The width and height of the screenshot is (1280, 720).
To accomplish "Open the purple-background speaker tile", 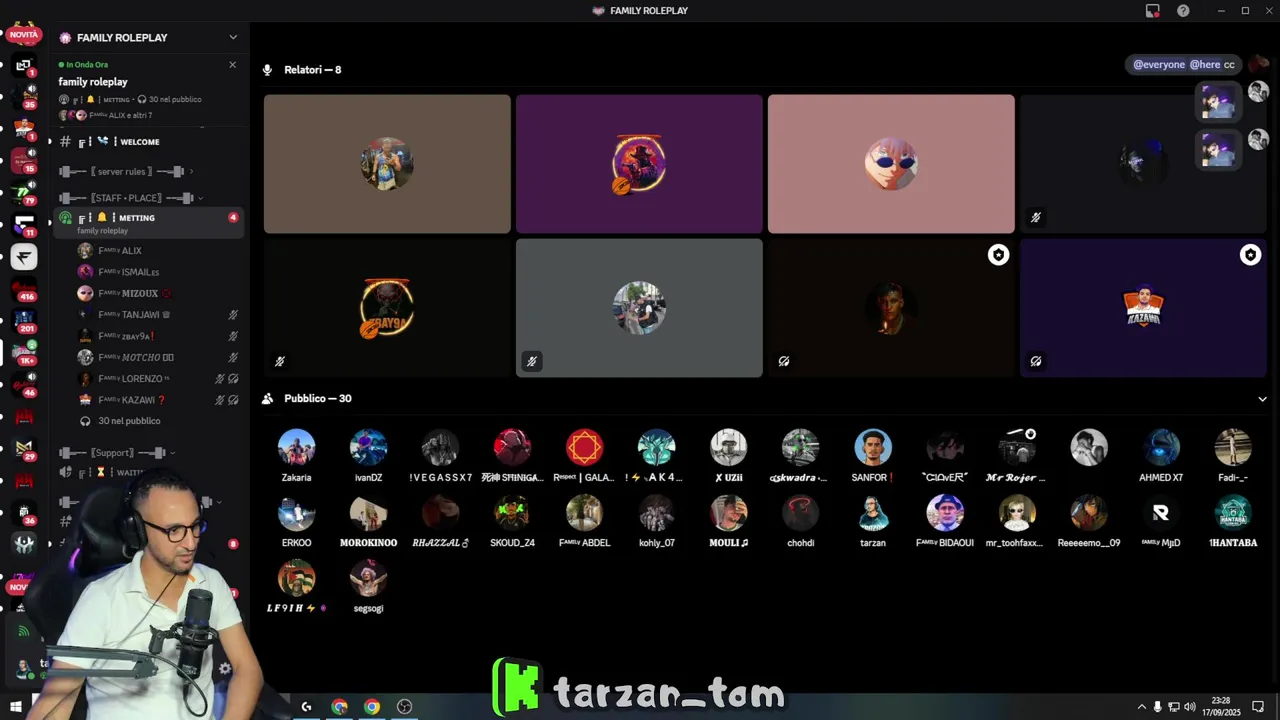I will [x=639, y=164].
